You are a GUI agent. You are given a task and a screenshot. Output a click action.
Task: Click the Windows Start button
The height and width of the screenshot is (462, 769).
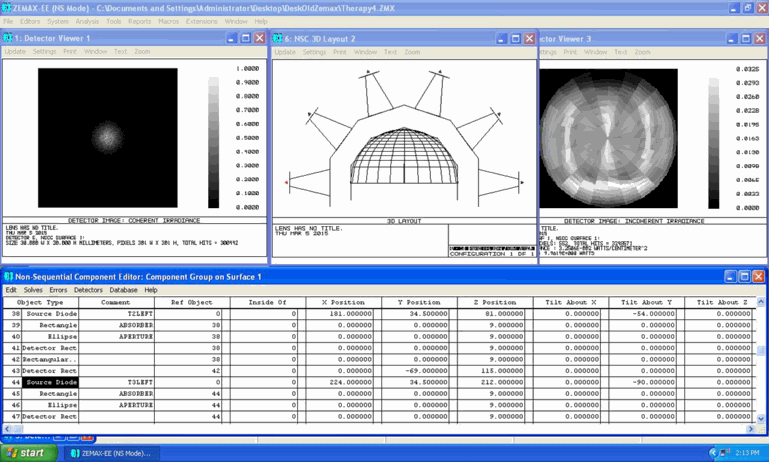click(27, 453)
